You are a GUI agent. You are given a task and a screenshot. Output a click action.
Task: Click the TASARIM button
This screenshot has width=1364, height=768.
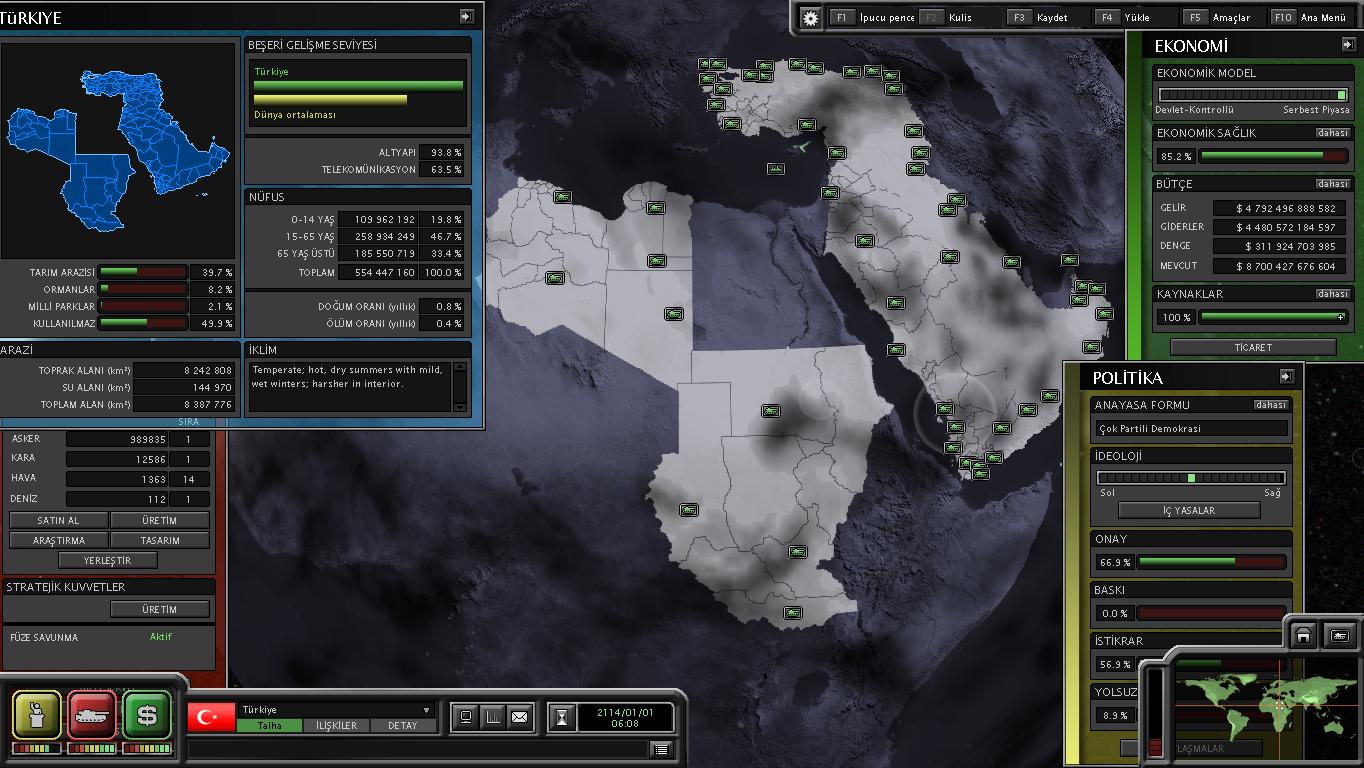point(160,540)
